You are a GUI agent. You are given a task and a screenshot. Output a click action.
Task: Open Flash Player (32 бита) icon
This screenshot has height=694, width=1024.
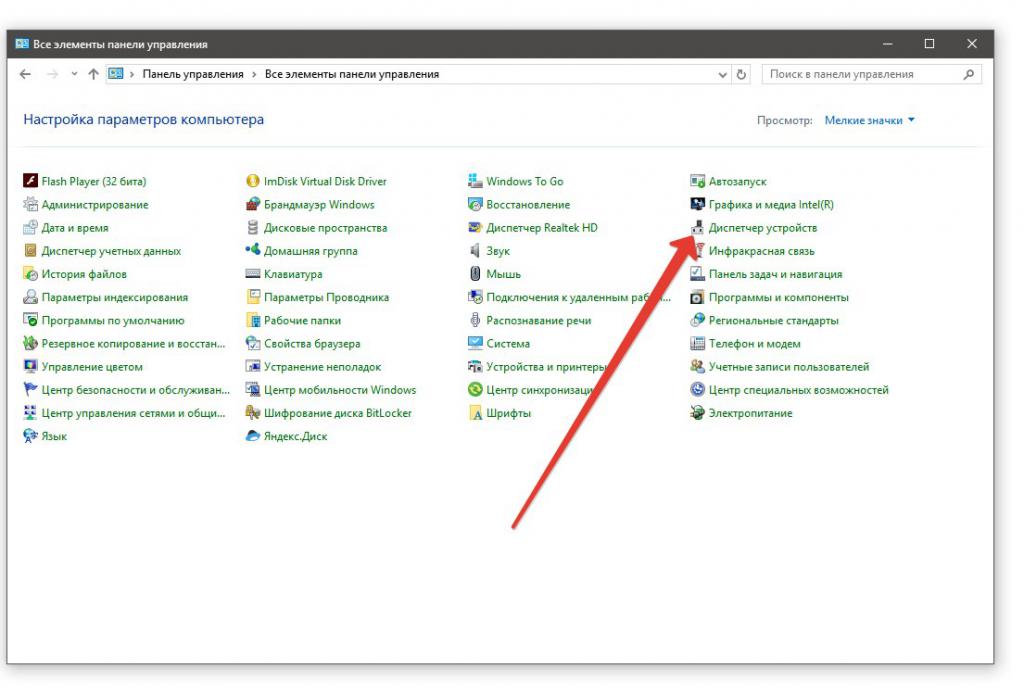tap(30, 181)
